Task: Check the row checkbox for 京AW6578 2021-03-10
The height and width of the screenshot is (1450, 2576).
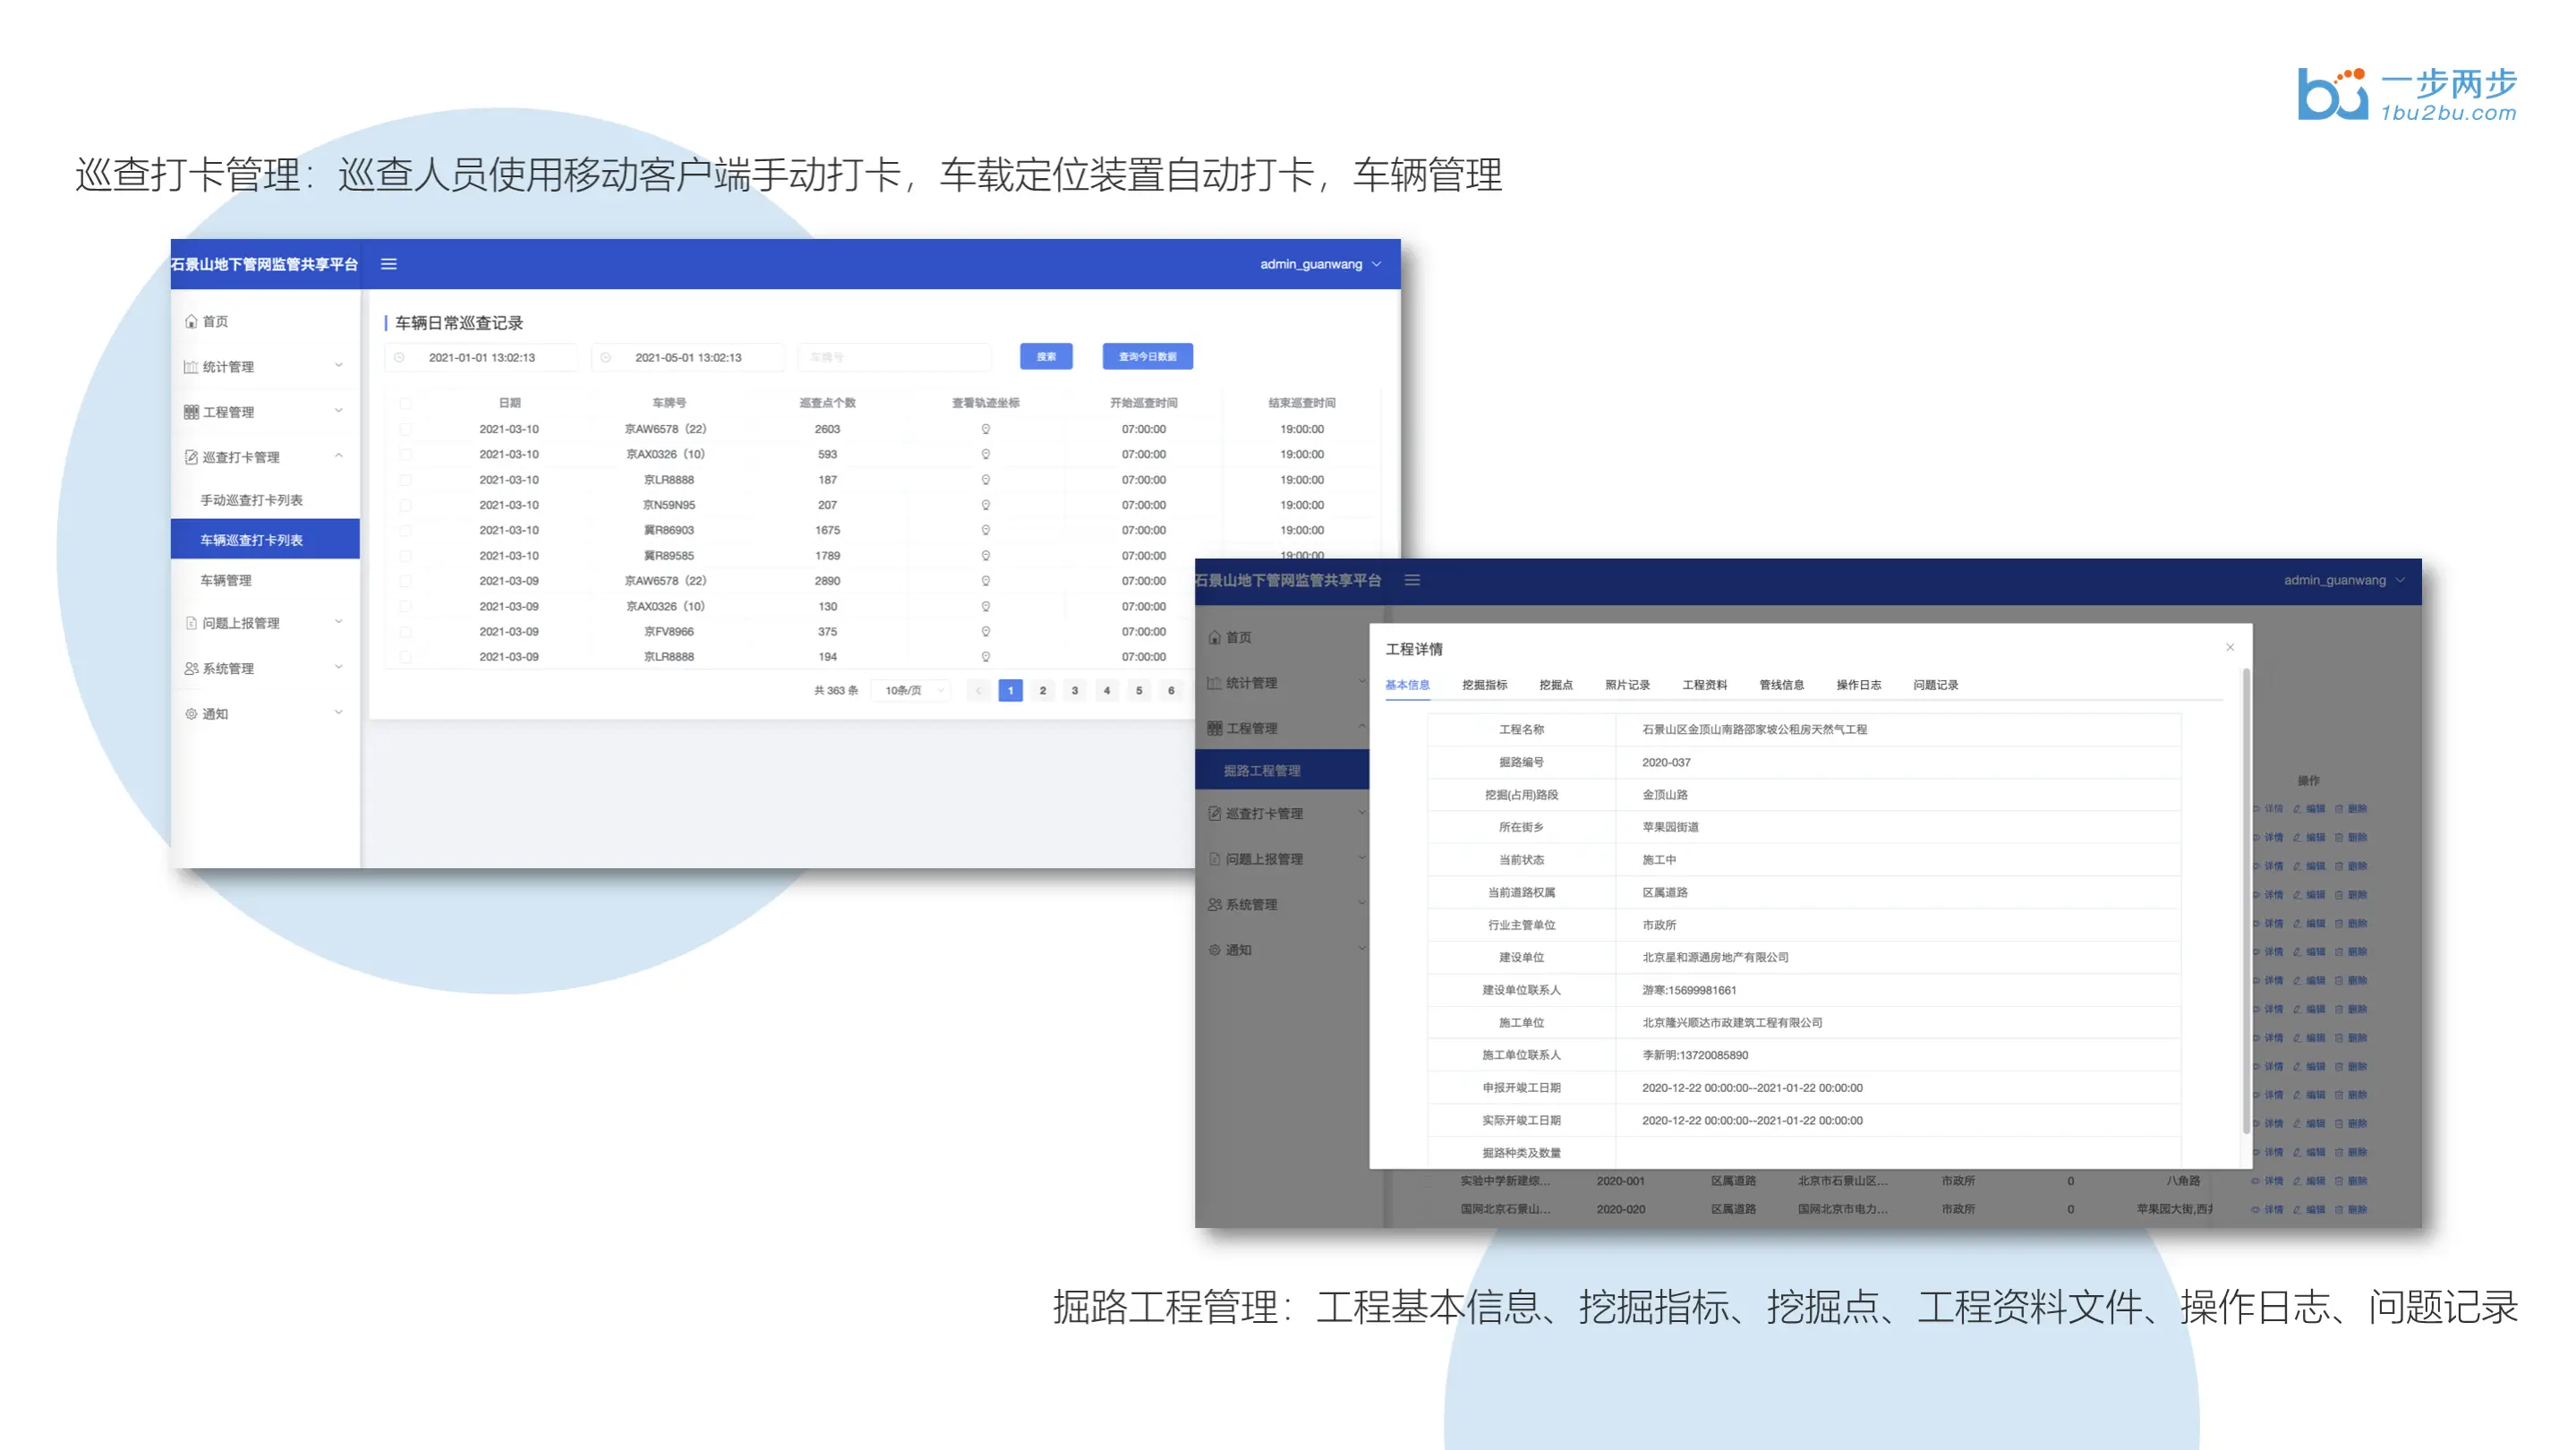Action: tap(405, 429)
